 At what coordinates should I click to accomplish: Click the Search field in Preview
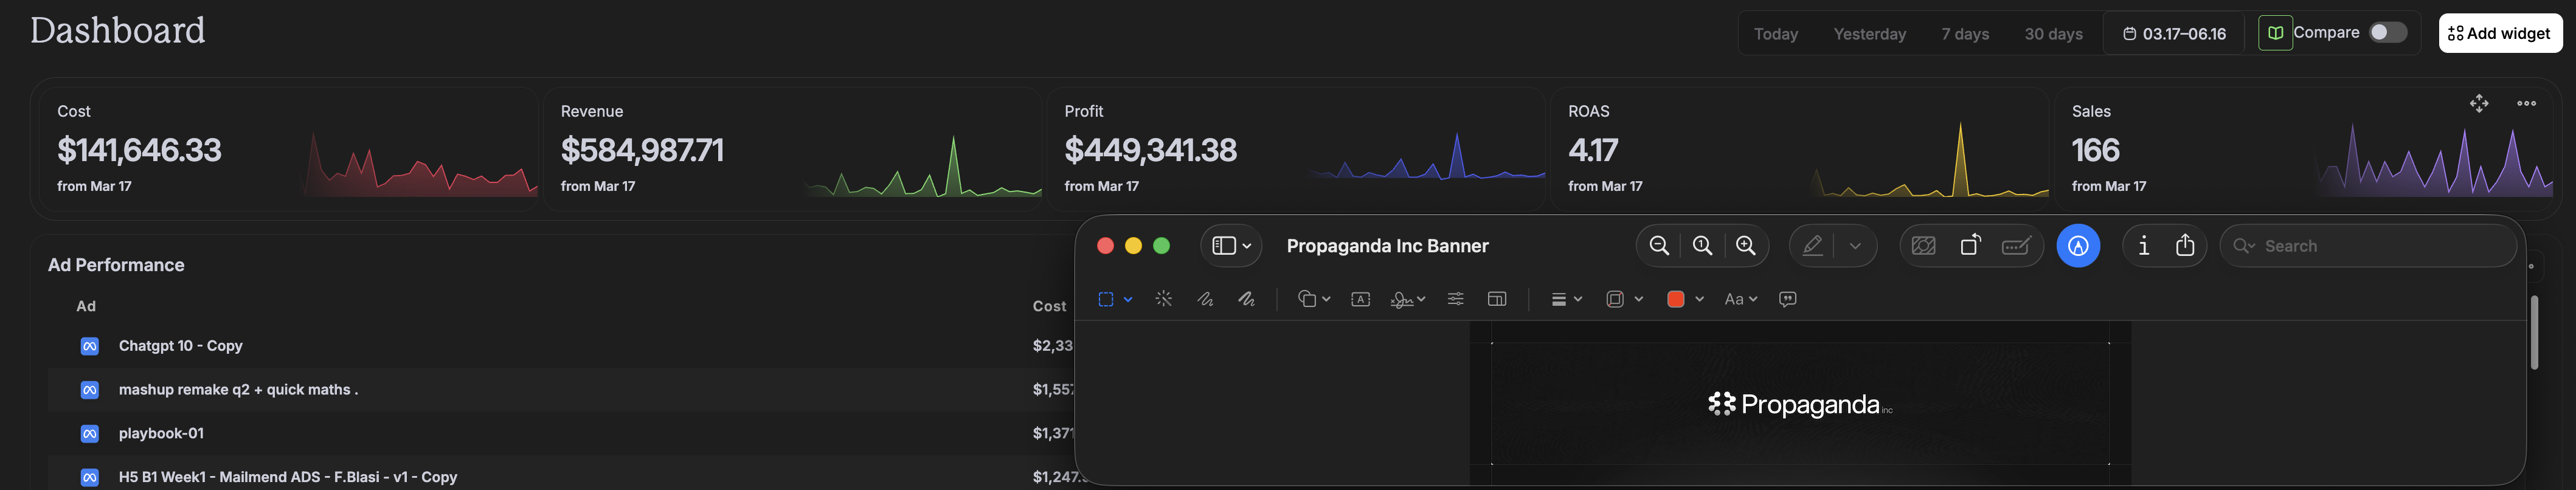point(2368,246)
